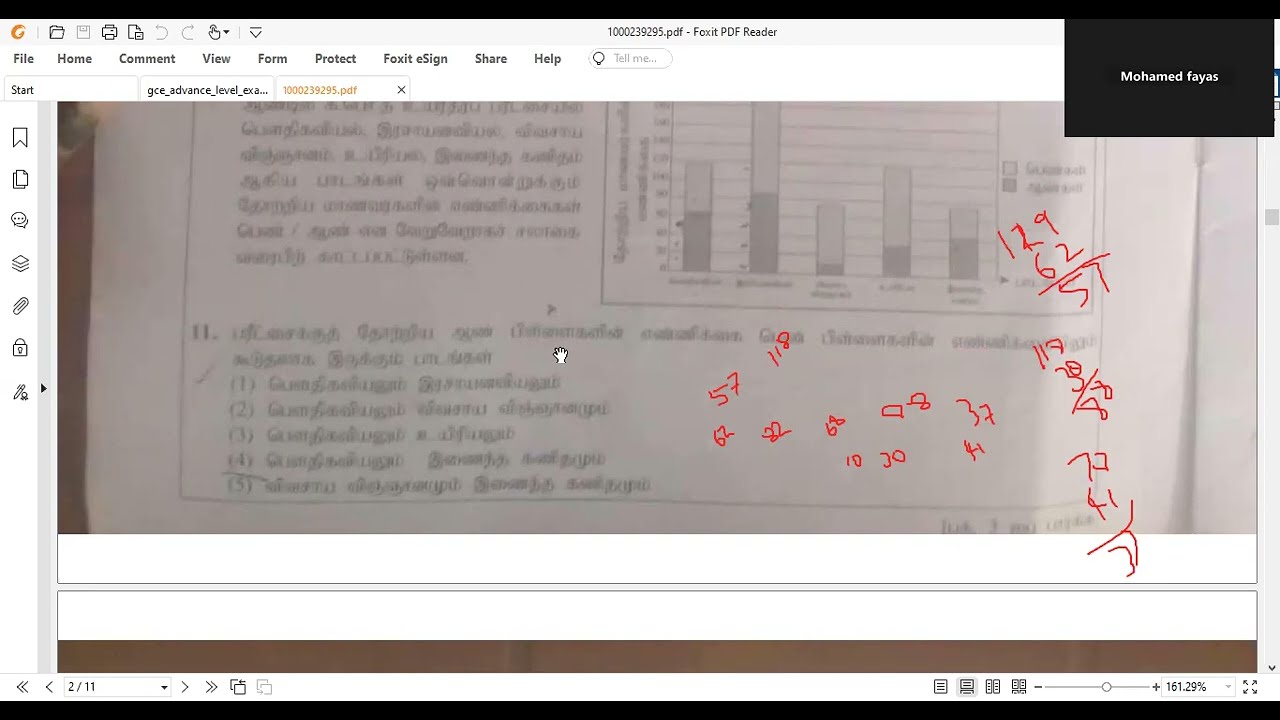Open the Layers panel in sidebar
The image size is (1280, 720).
20,264
